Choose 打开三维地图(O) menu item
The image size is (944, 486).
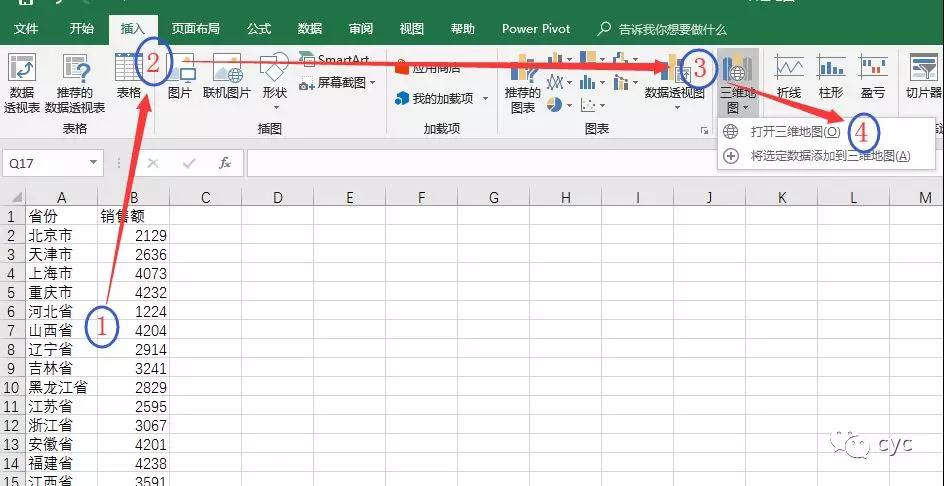[x=826, y=131]
